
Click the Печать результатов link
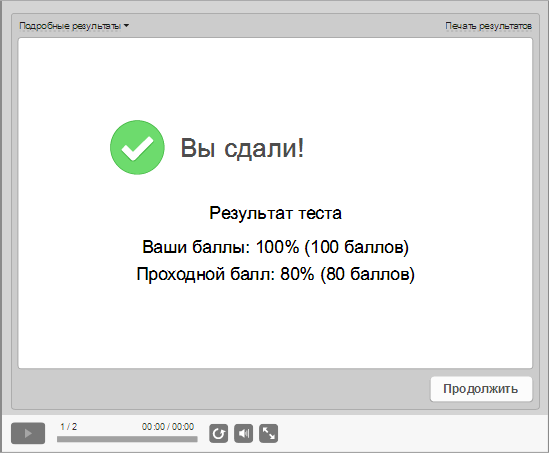click(x=488, y=26)
